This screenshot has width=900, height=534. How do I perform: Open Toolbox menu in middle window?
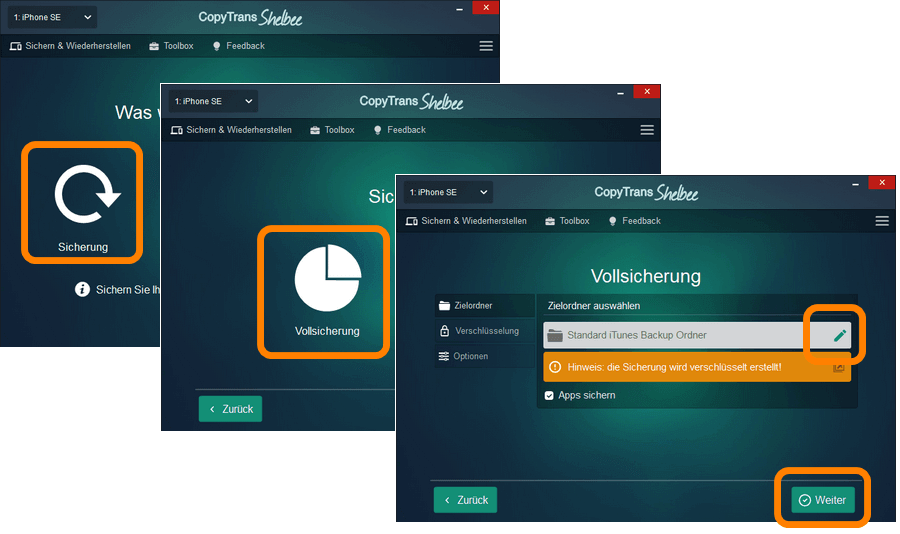click(332, 130)
